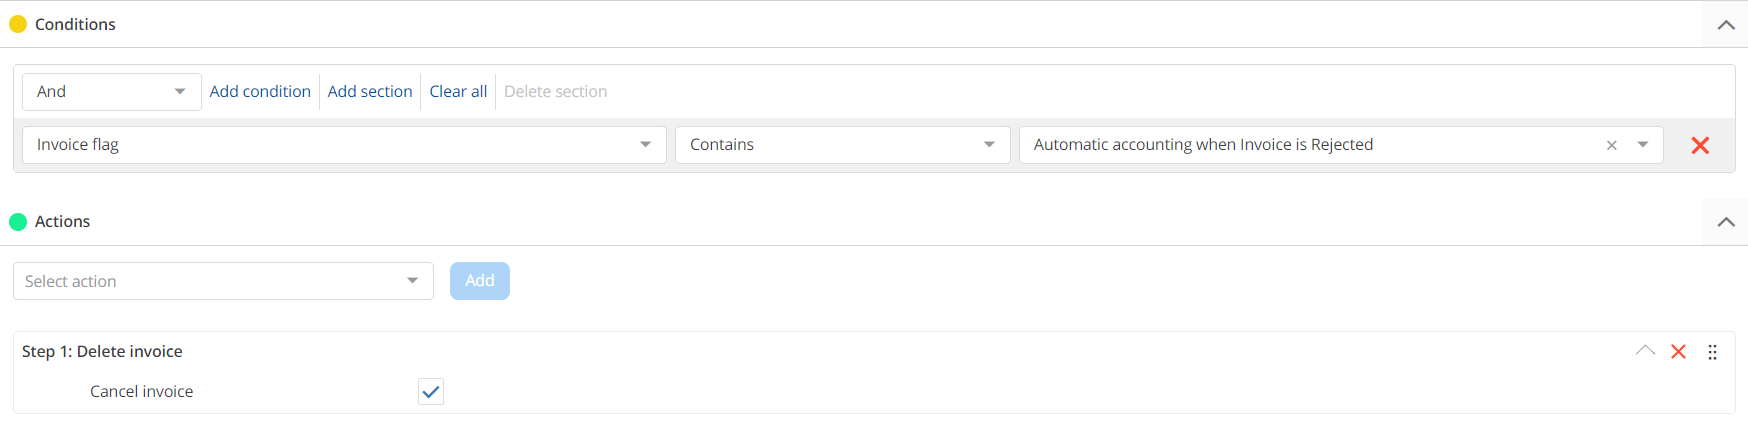1748x424 pixels.
Task: Open the Select action dropdown
Action: pyautogui.click(x=222, y=281)
